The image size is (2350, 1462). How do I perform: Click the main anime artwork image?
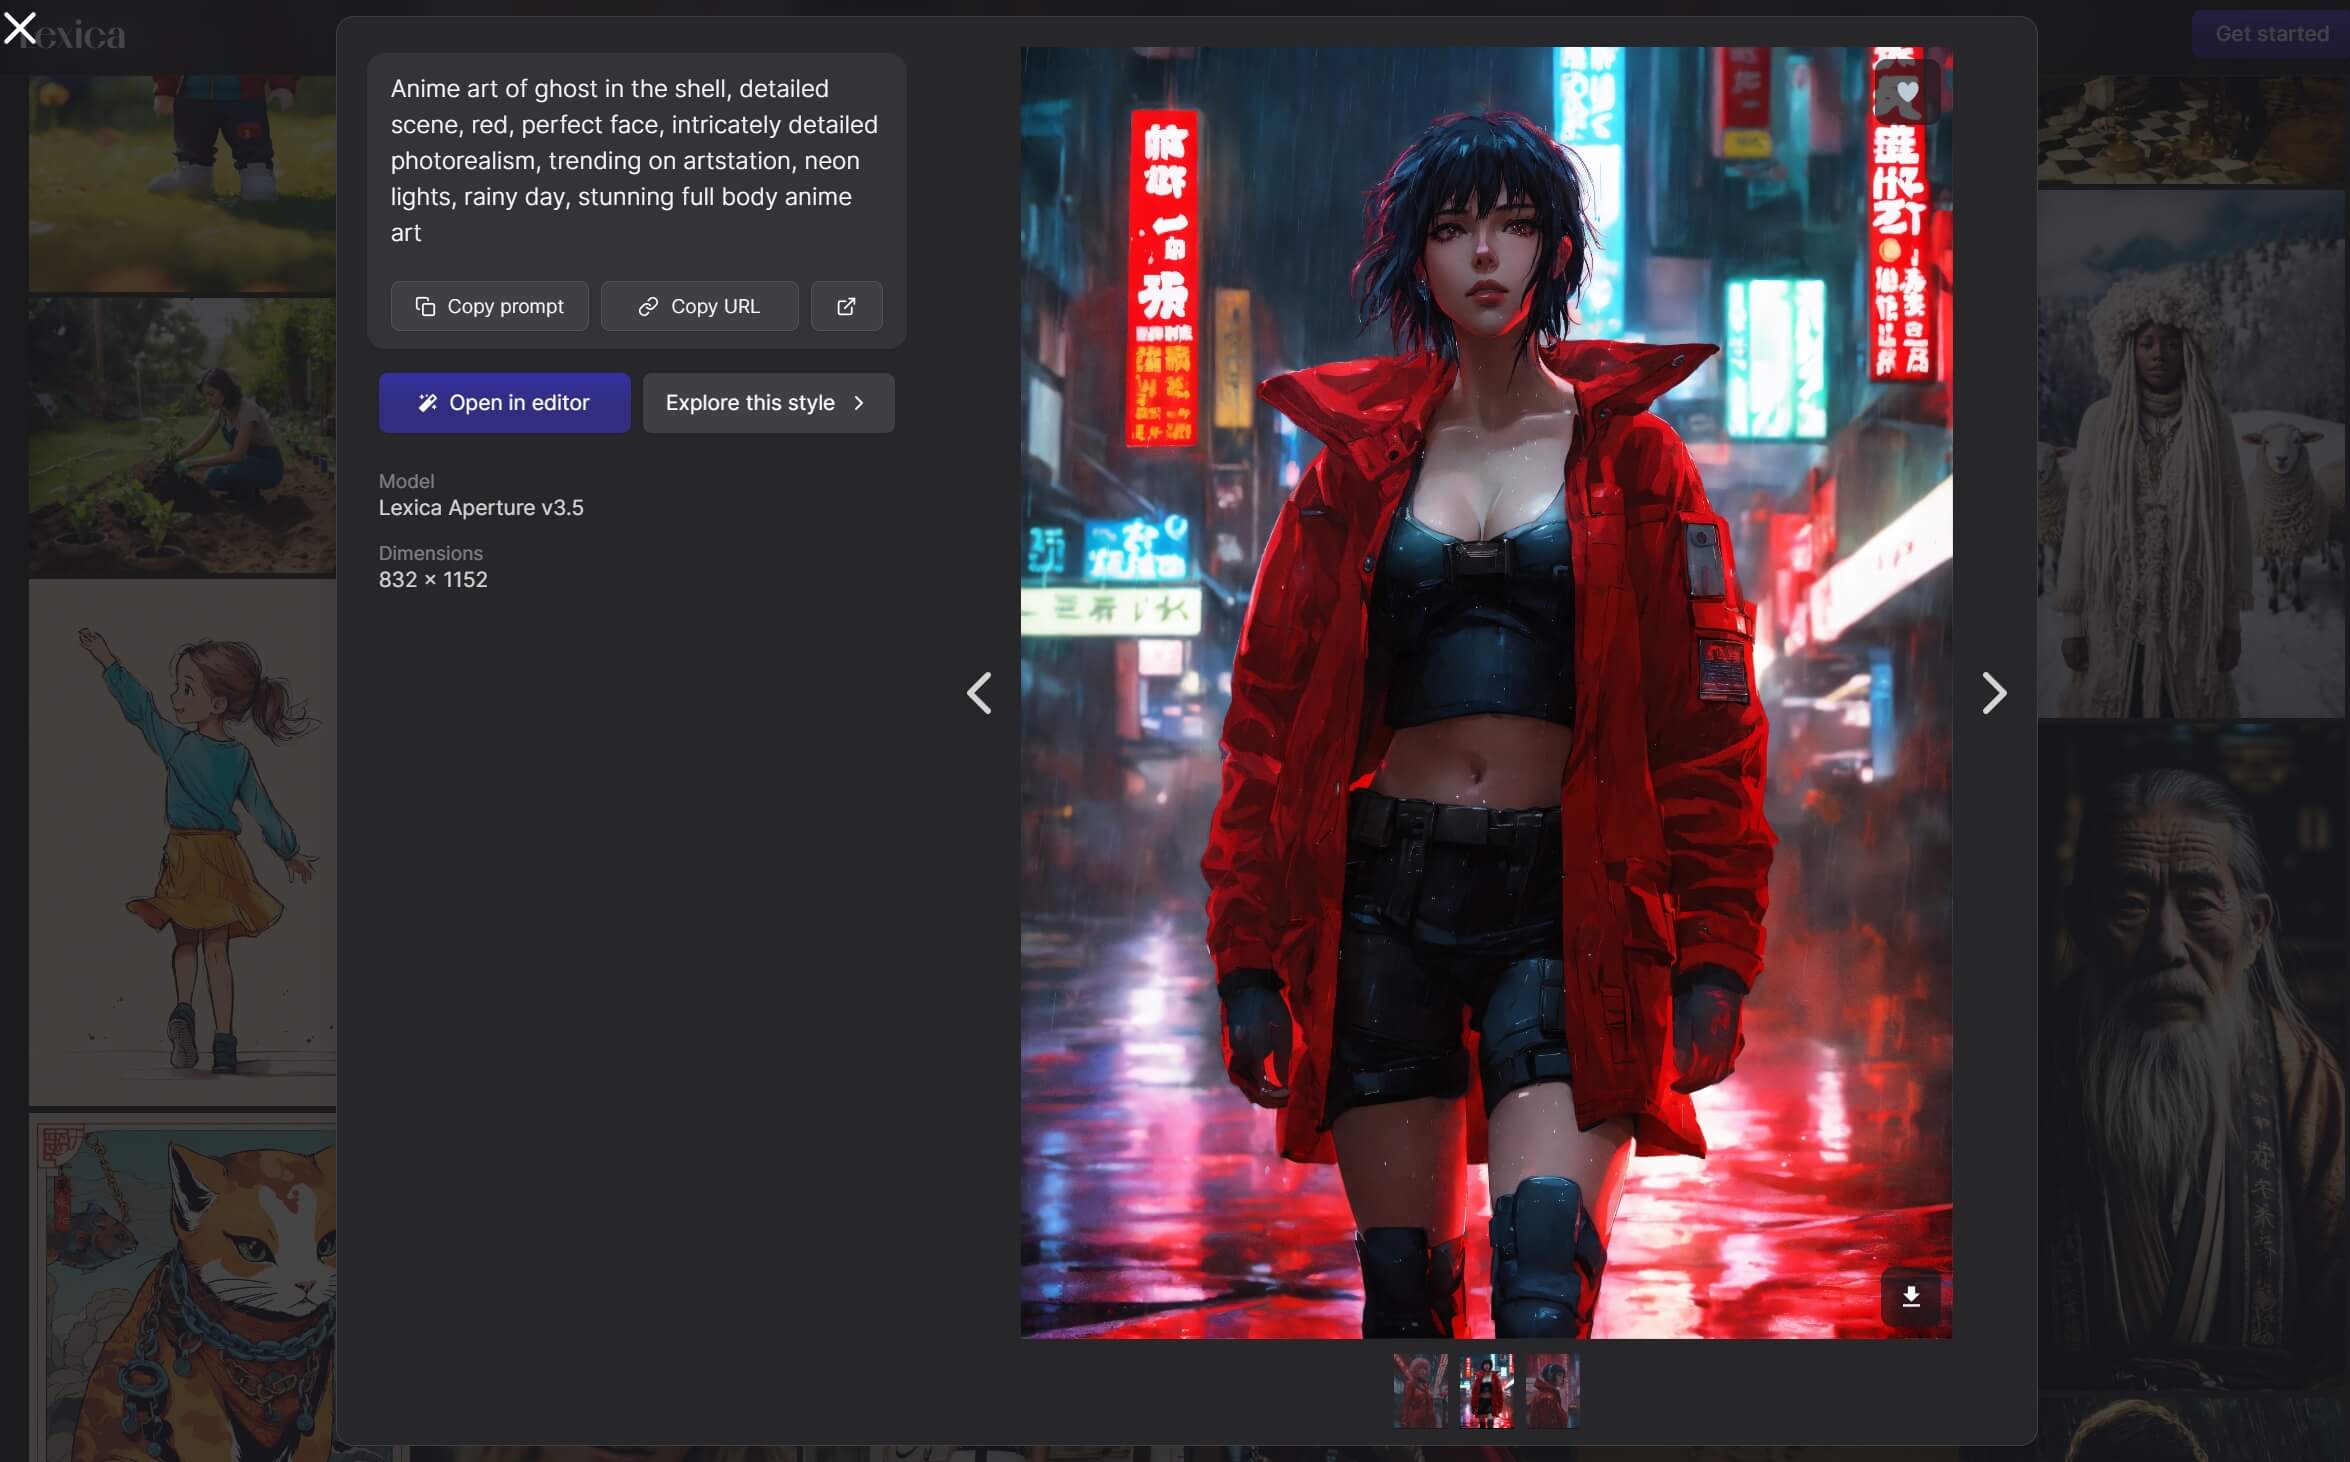1486,693
